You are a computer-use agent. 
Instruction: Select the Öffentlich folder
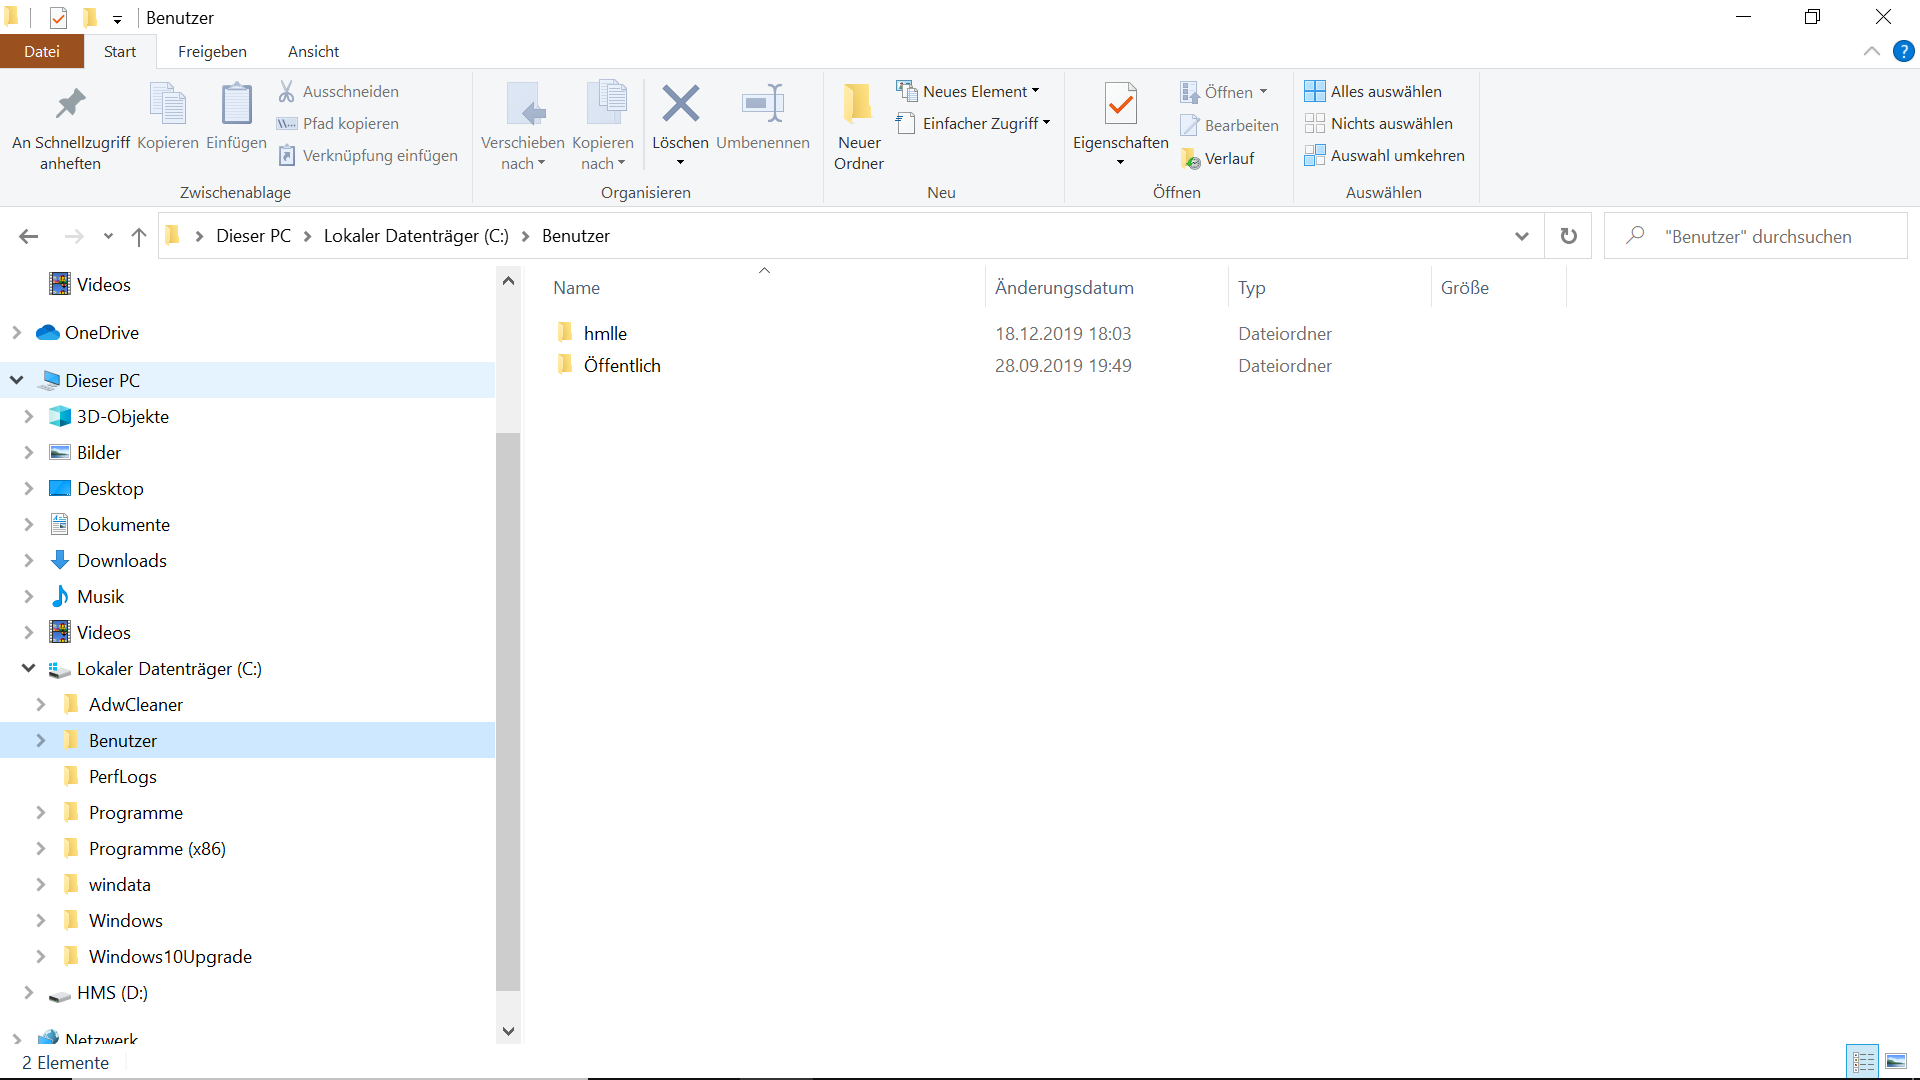click(622, 366)
